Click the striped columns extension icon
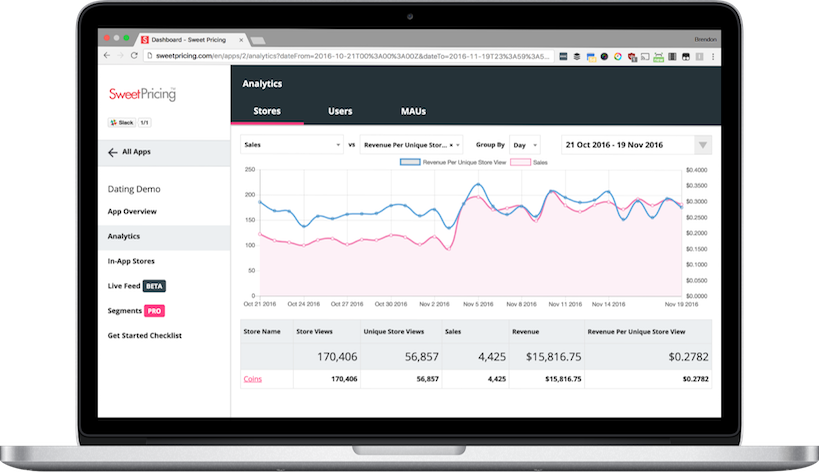Viewport: 819px width, 472px height. coord(672,56)
